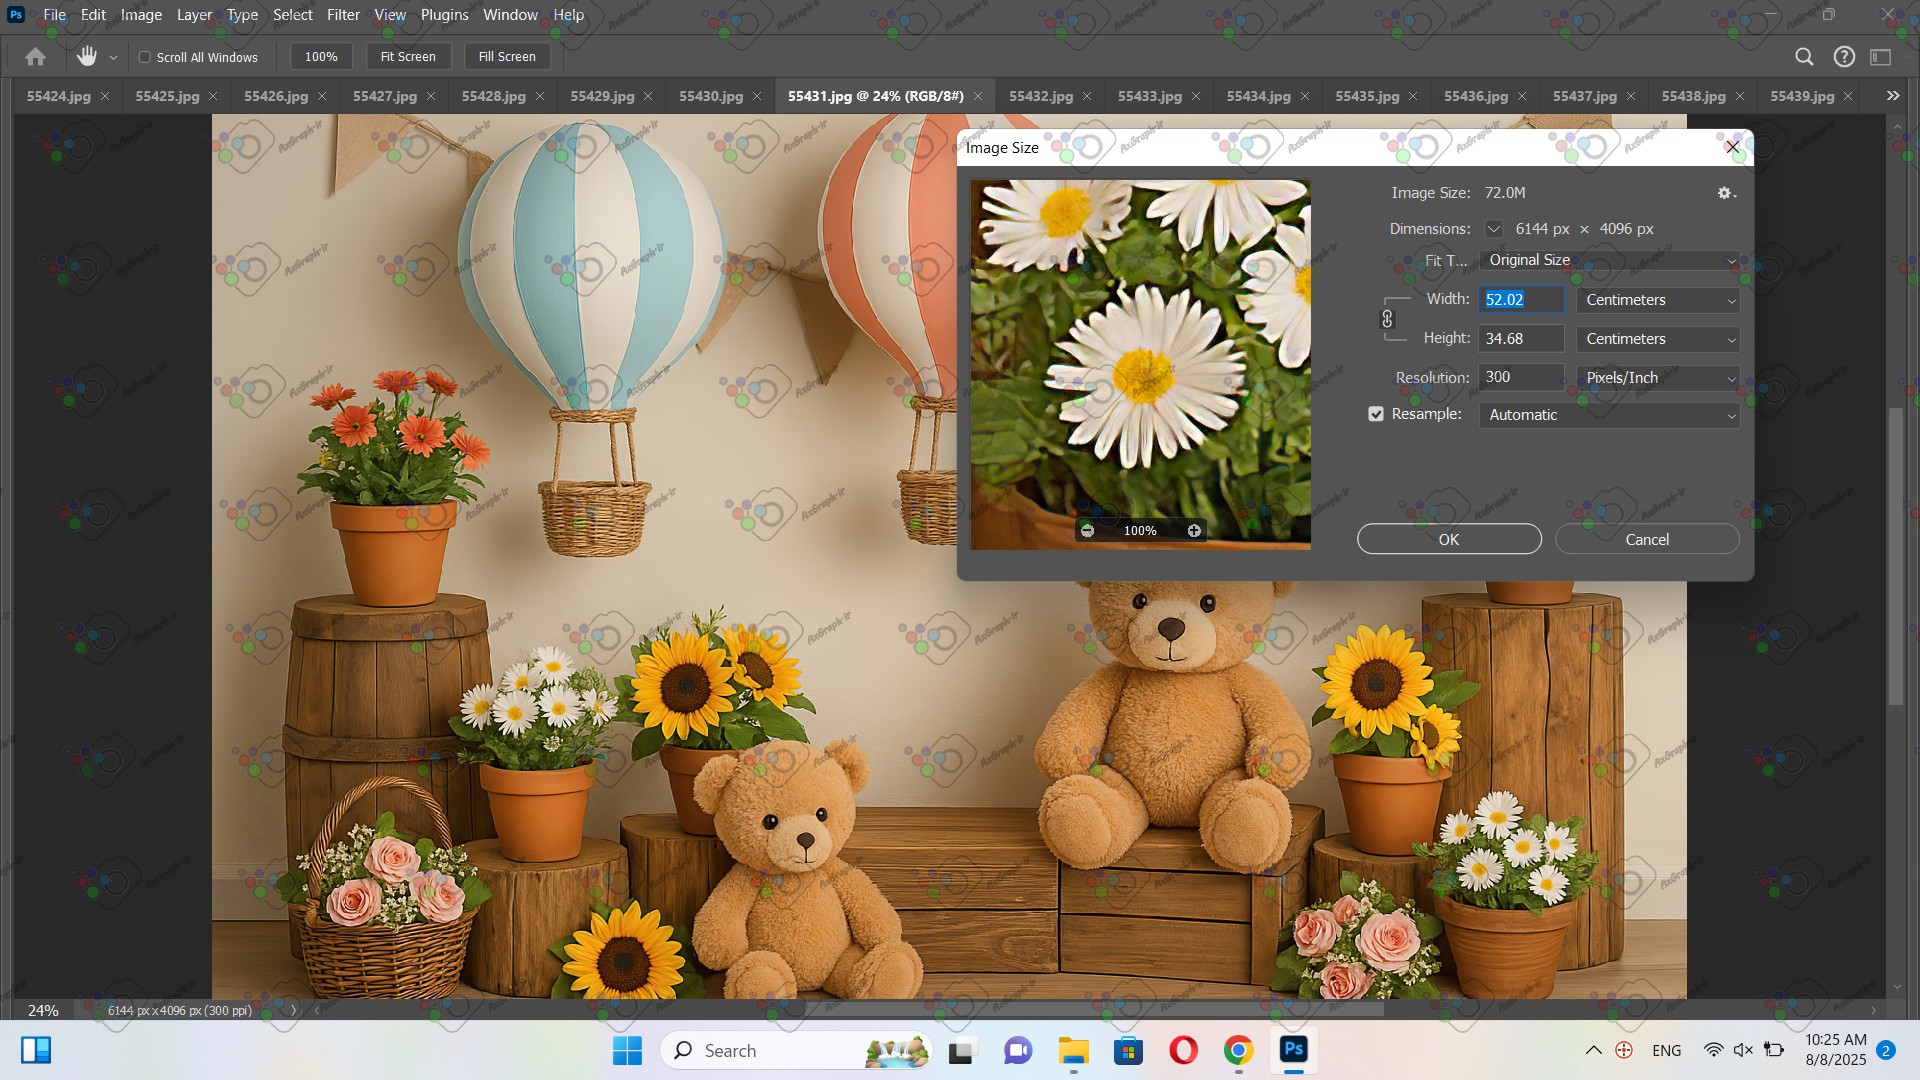Open the Fit To Original Size dropdown

[1608, 260]
